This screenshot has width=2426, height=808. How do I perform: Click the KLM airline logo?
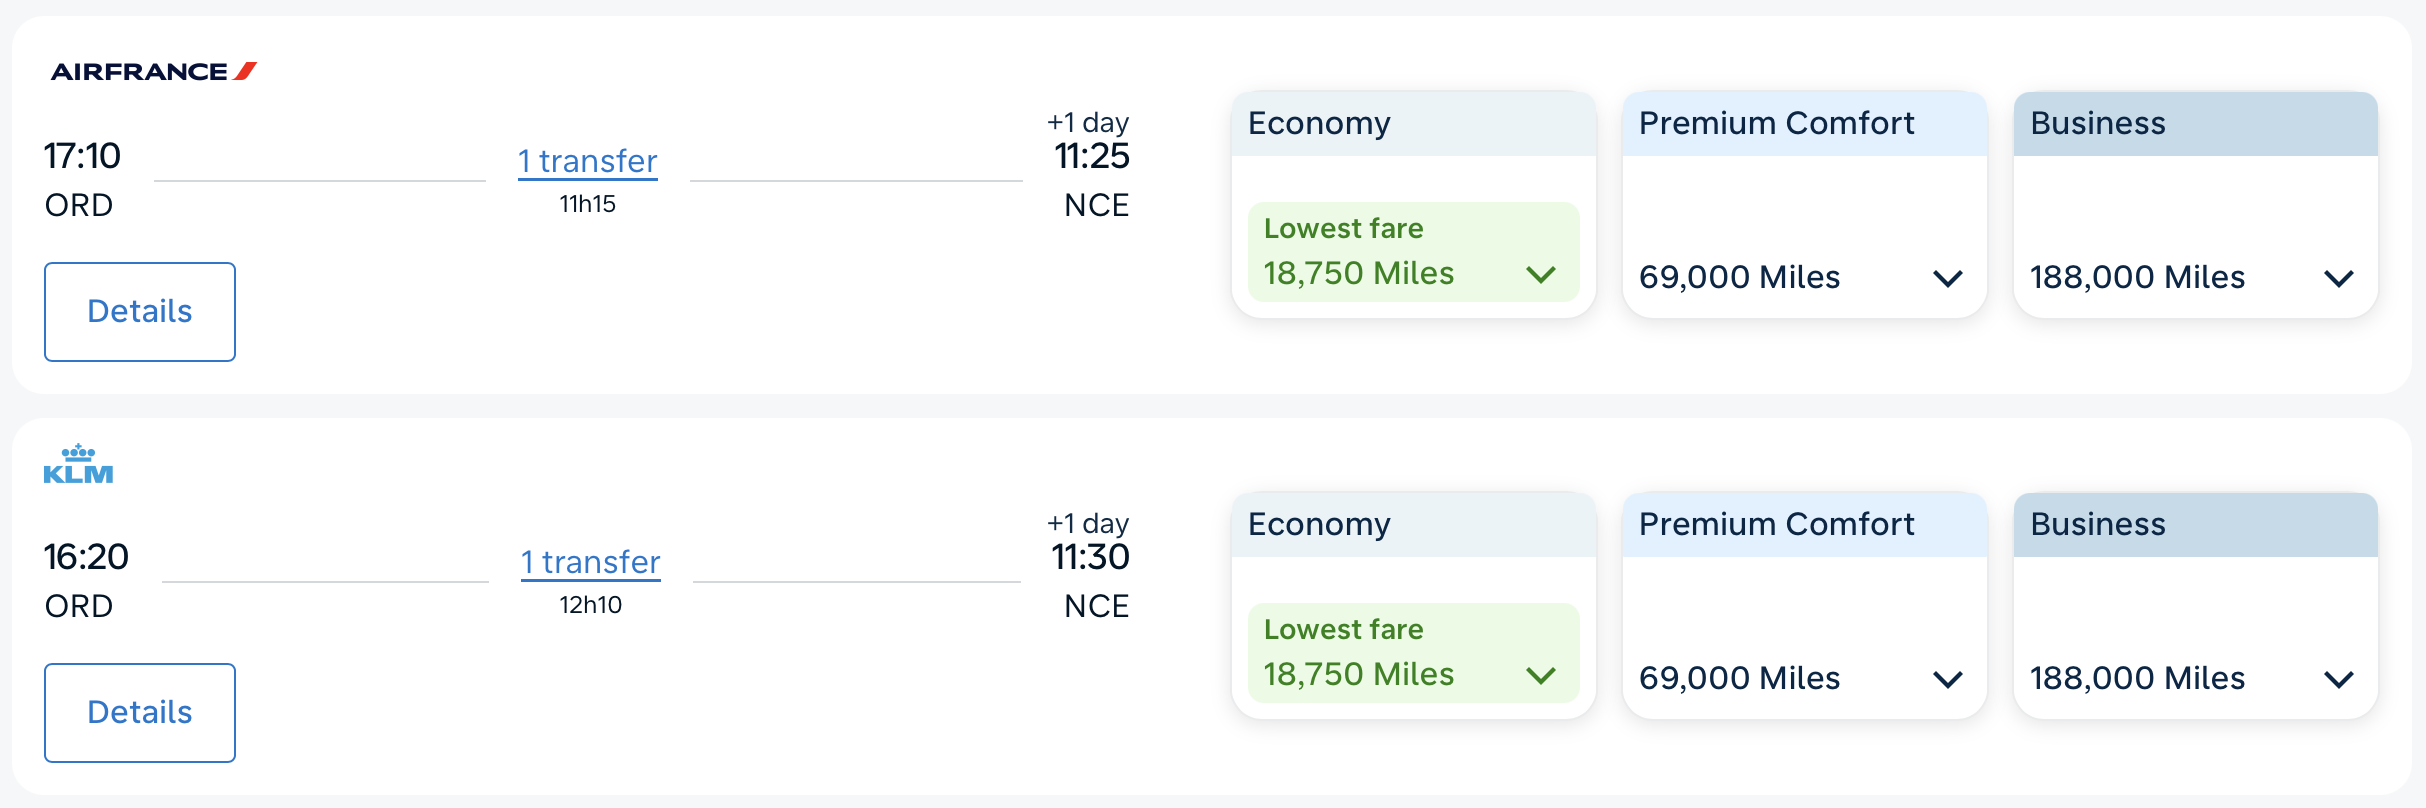pyautogui.click(x=79, y=463)
